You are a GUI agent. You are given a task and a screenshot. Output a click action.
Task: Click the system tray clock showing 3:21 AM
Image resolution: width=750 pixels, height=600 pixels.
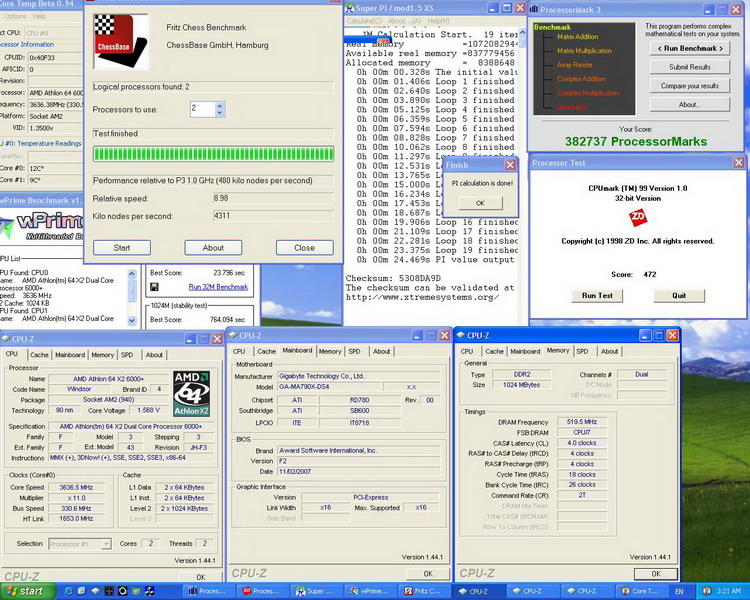coord(729,591)
